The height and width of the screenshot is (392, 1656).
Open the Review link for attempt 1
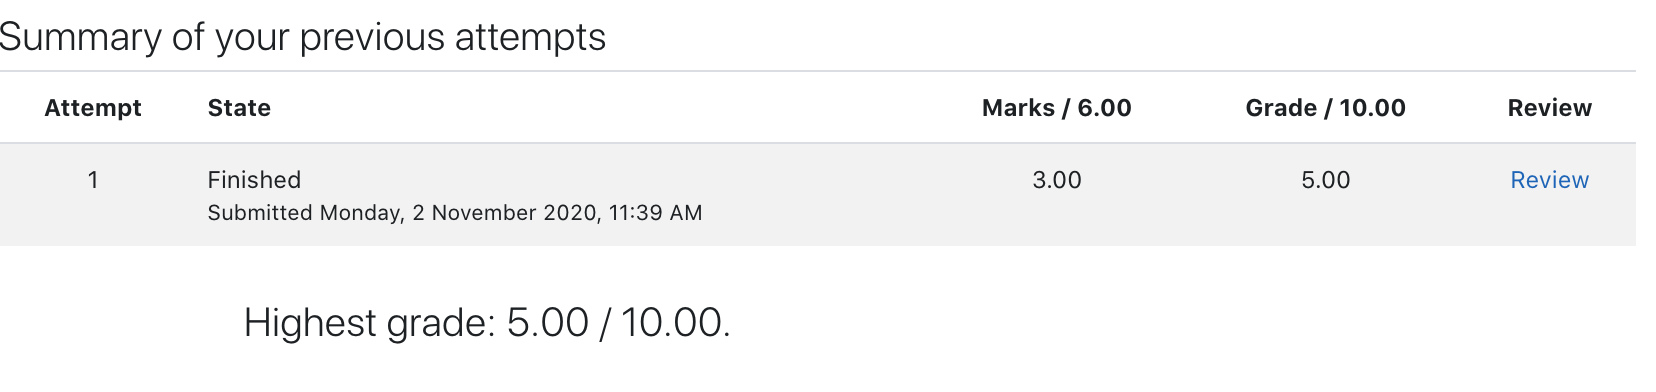(1549, 180)
